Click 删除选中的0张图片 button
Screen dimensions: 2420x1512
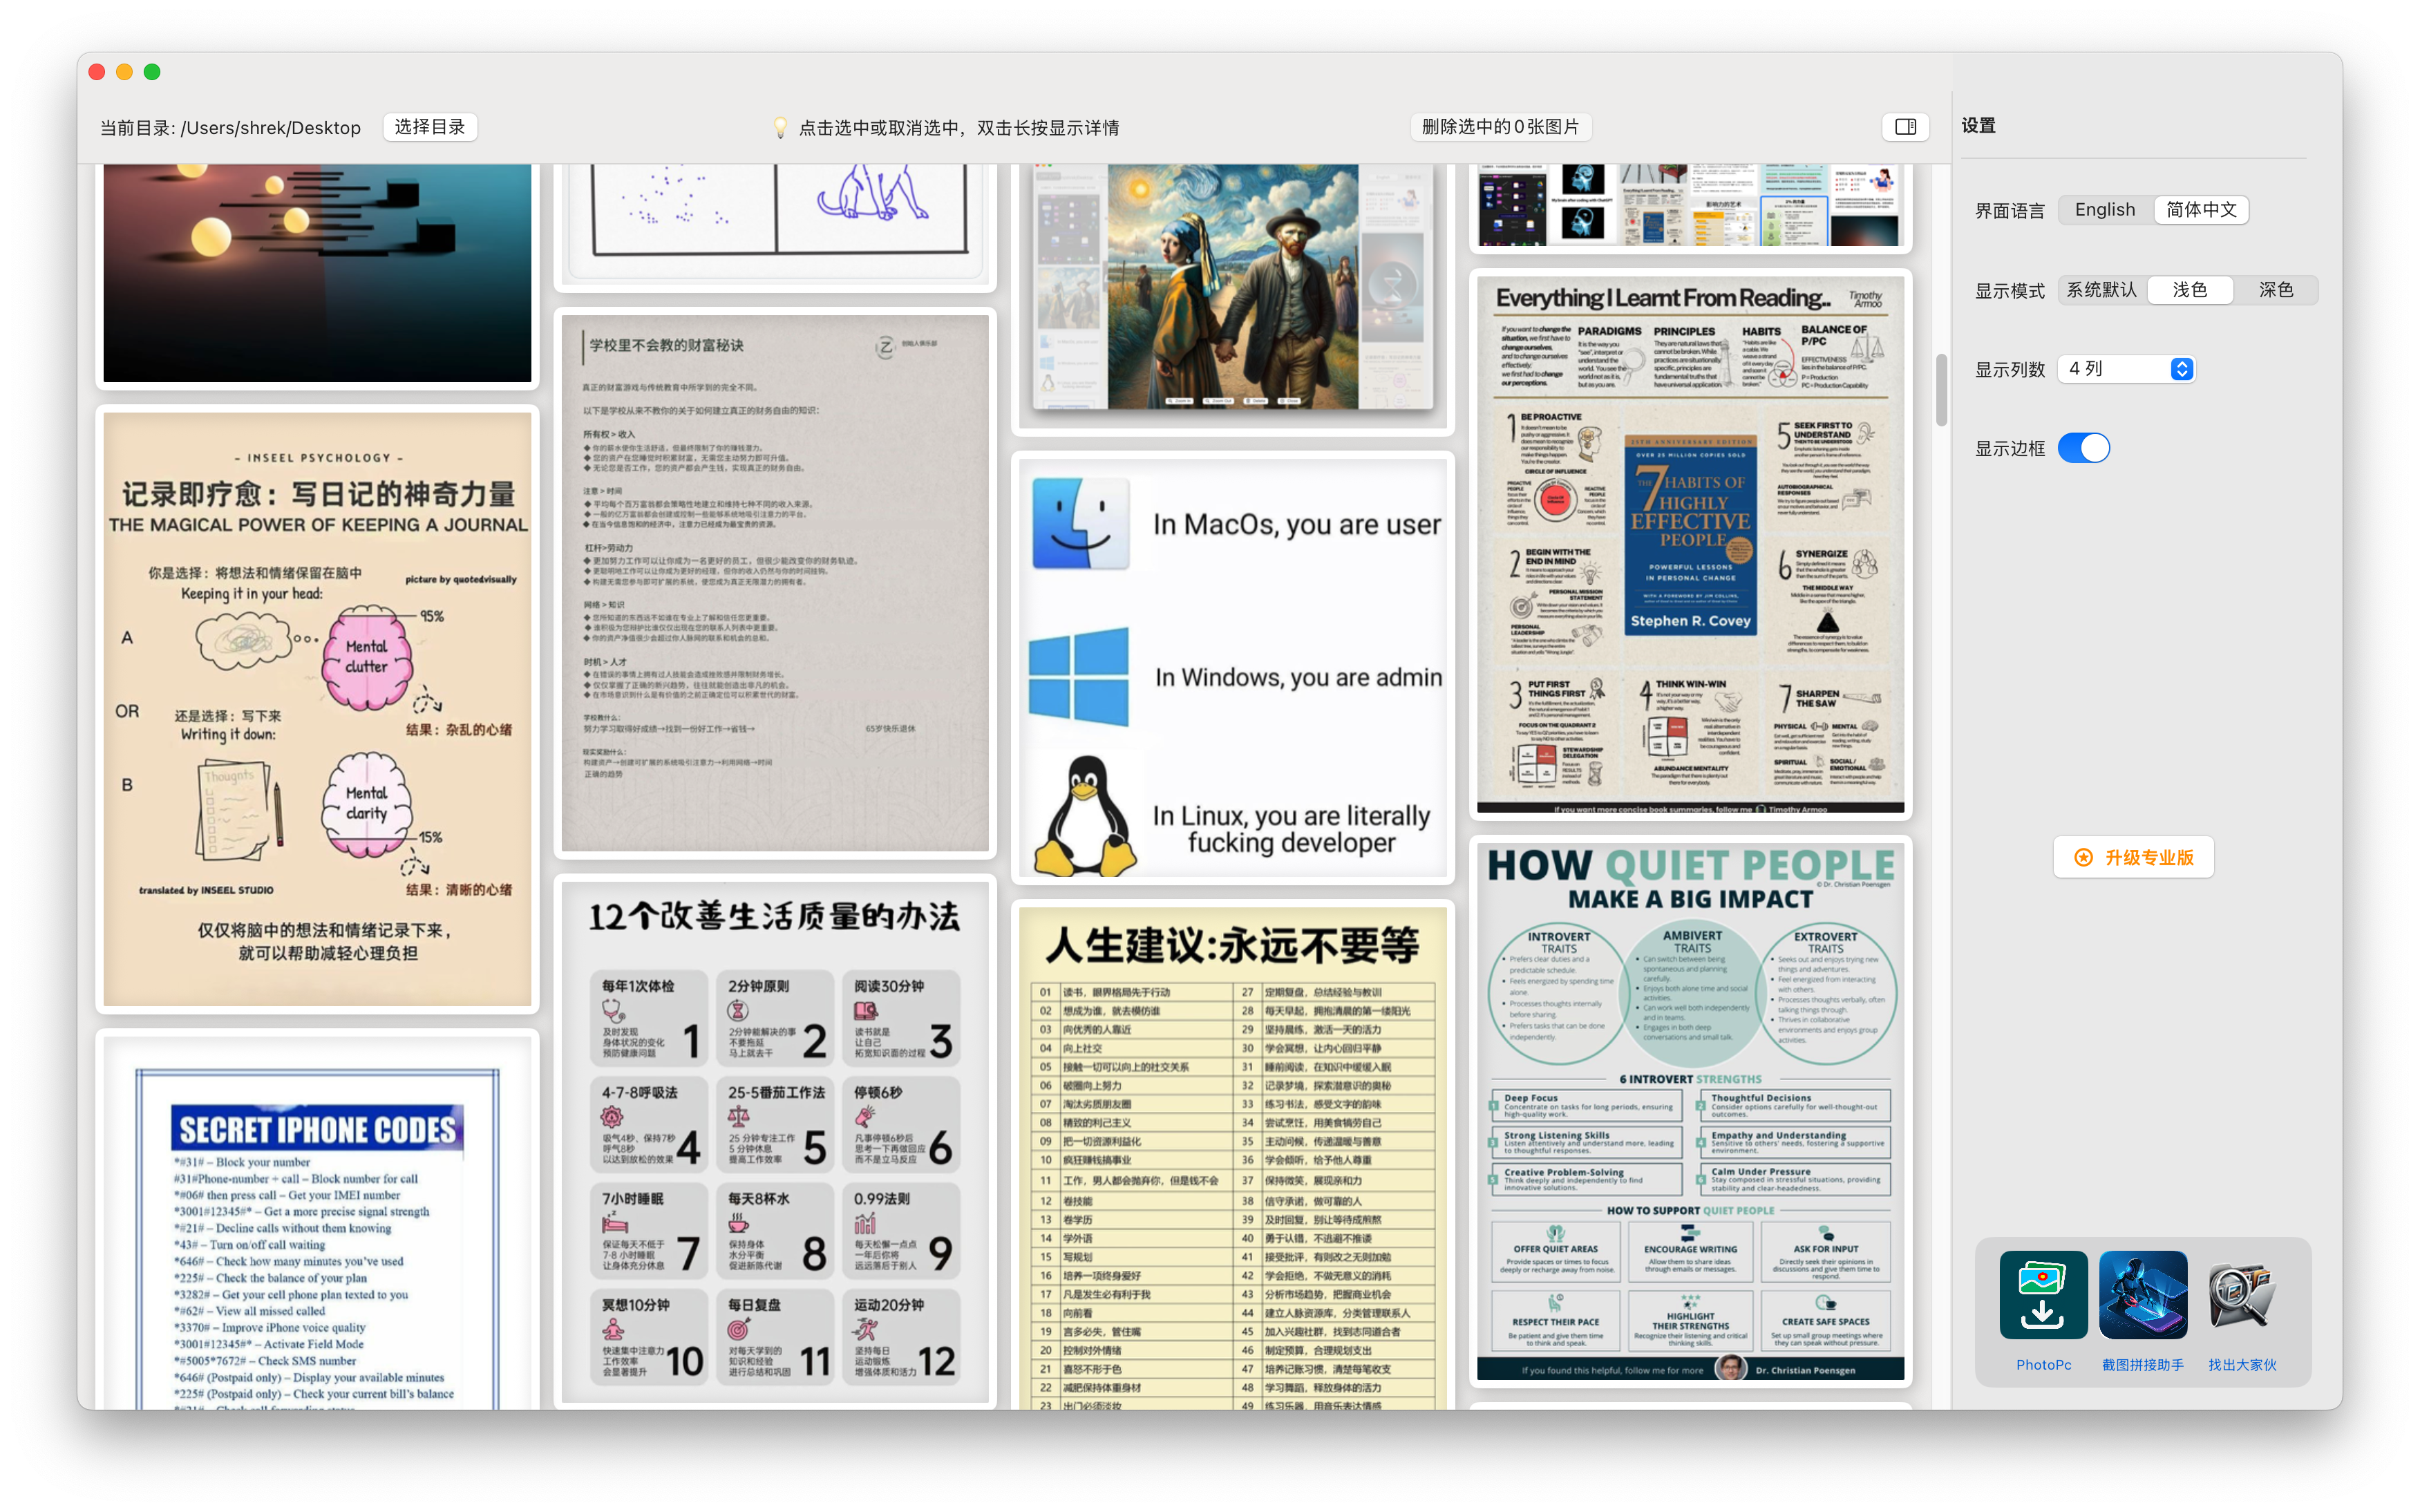coord(1500,127)
